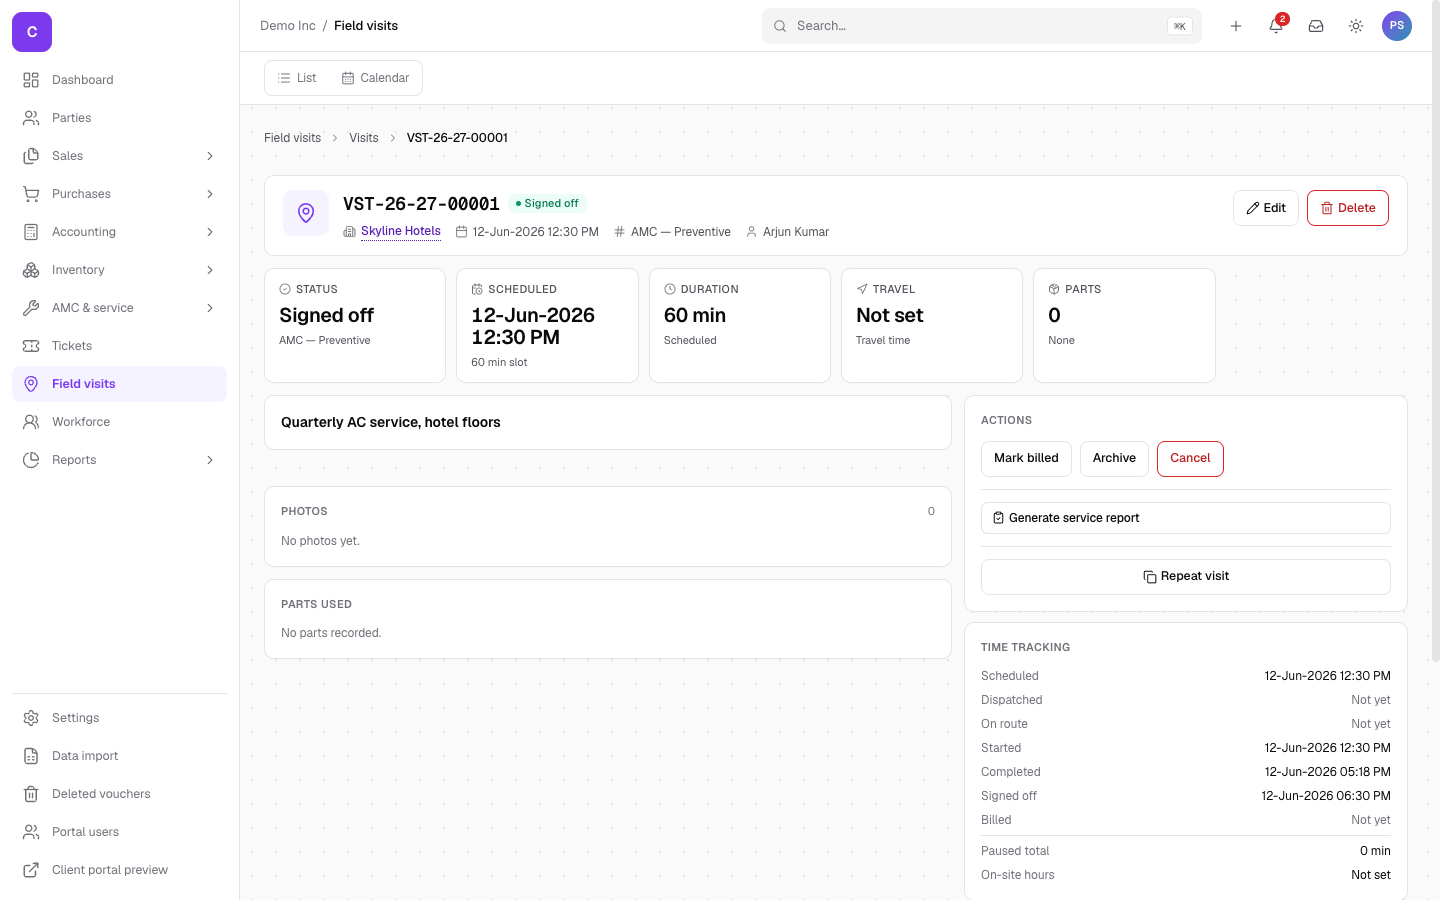
Task: Click the Client portal preview external-link icon
Action: [31, 870]
